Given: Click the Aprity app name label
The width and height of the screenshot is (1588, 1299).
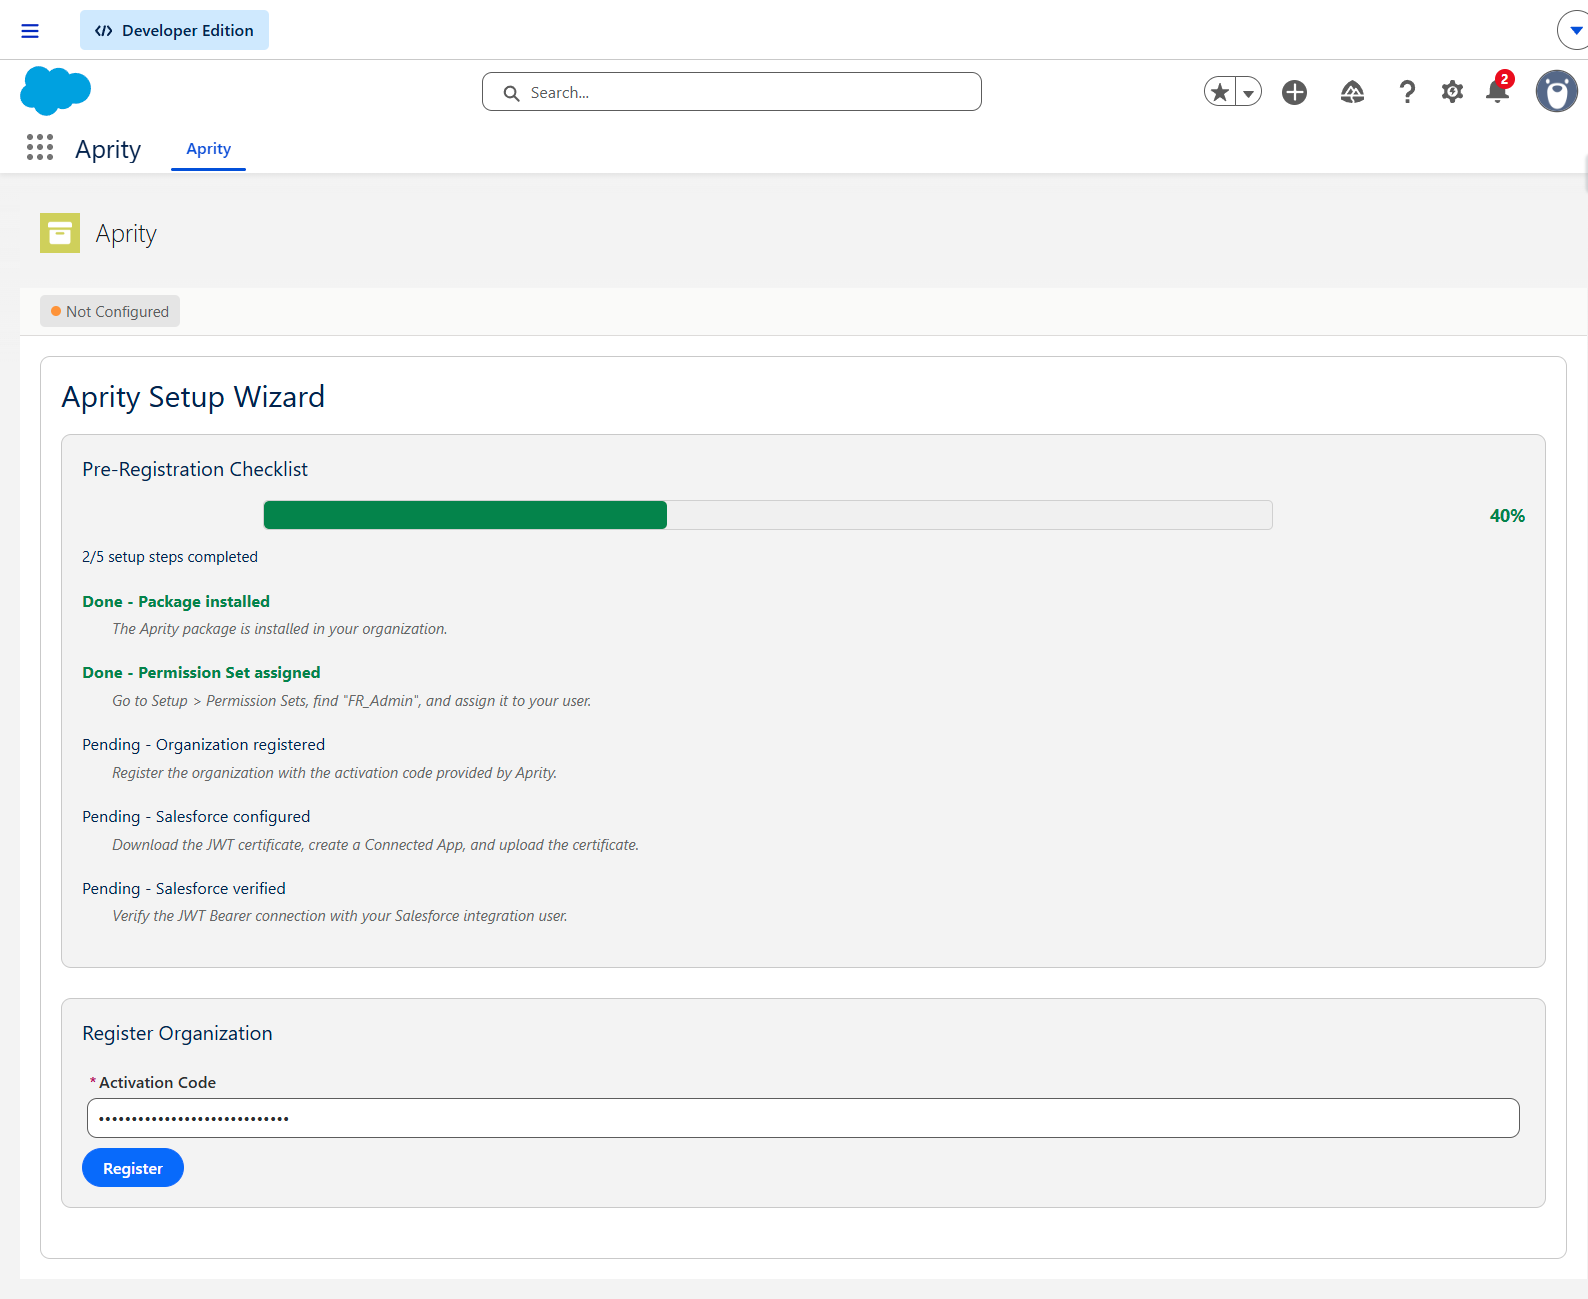Looking at the screenshot, I should tap(108, 149).
